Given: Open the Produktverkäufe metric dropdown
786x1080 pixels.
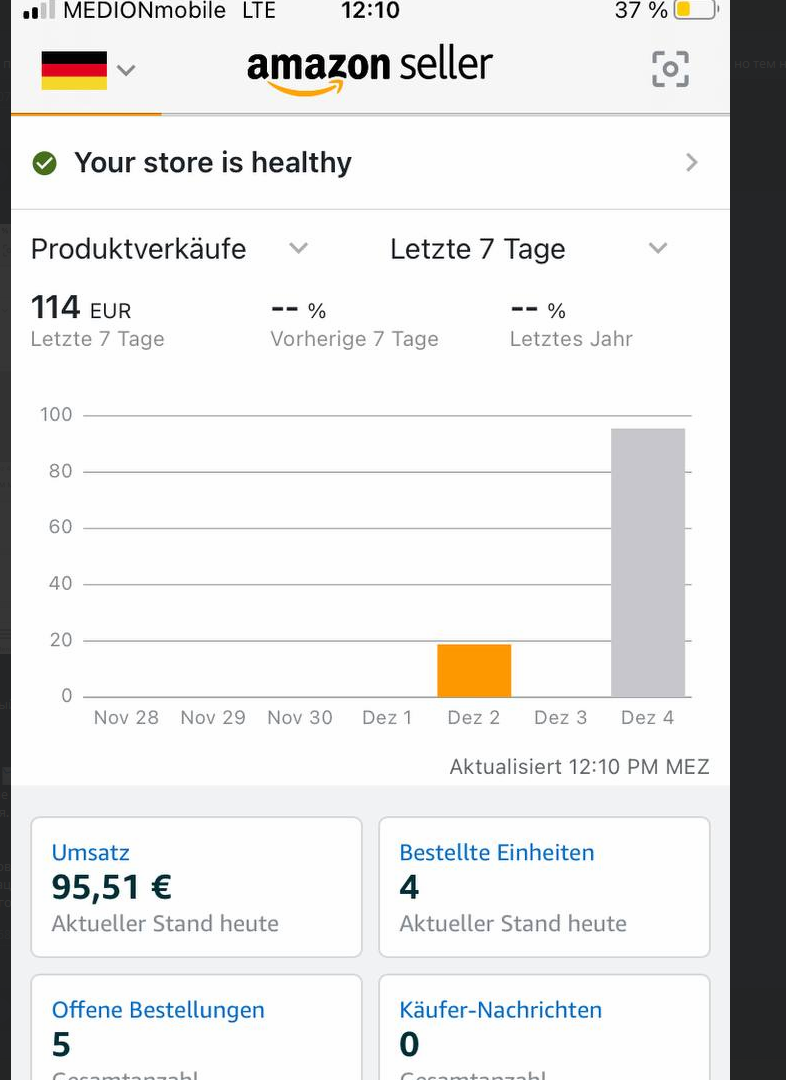Looking at the screenshot, I should (169, 249).
